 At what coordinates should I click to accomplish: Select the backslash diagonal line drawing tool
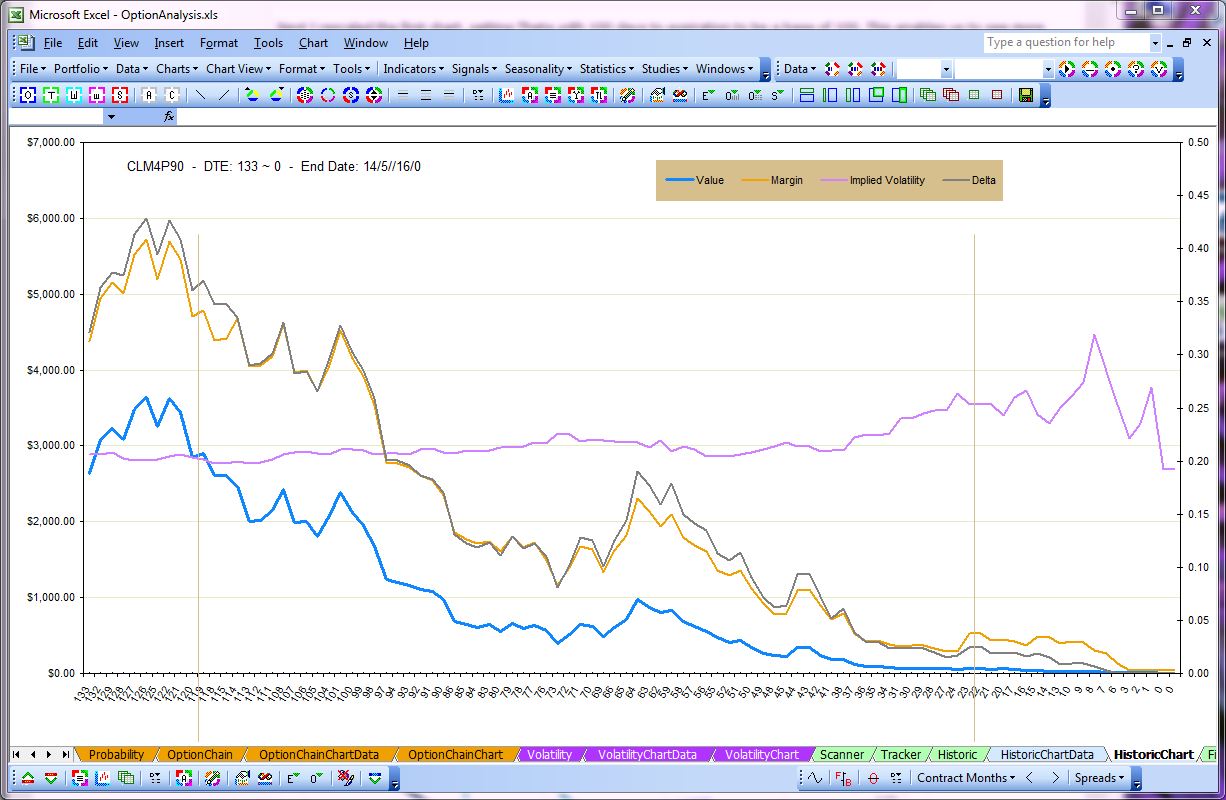pyautogui.click(x=200, y=95)
